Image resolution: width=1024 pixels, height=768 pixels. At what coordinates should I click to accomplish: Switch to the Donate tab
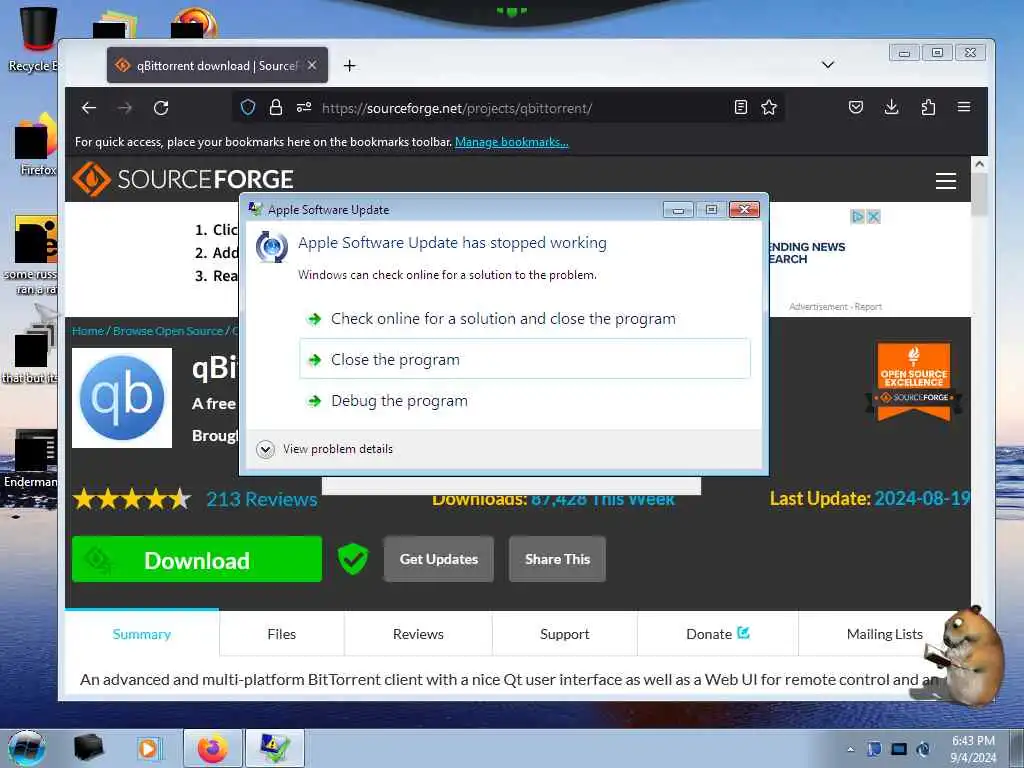point(717,634)
